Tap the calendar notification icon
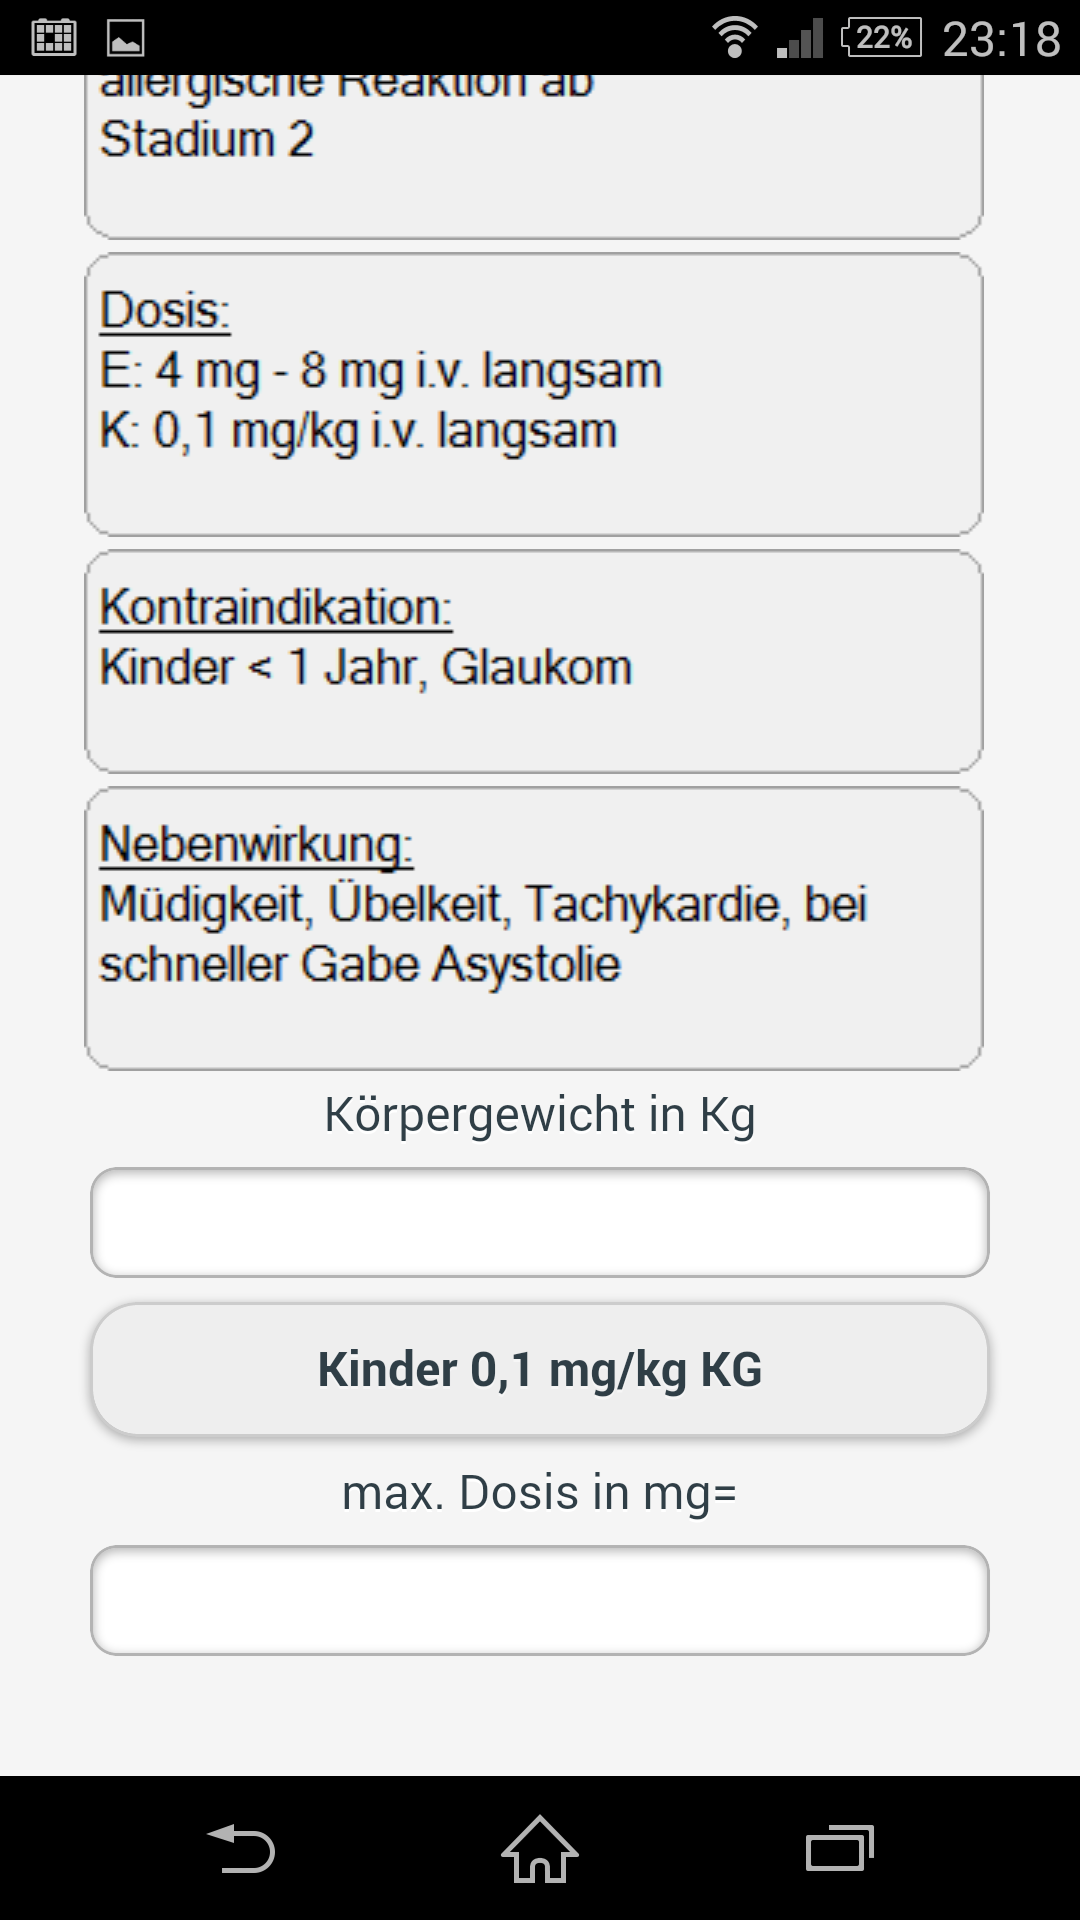 tap(54, 38)
